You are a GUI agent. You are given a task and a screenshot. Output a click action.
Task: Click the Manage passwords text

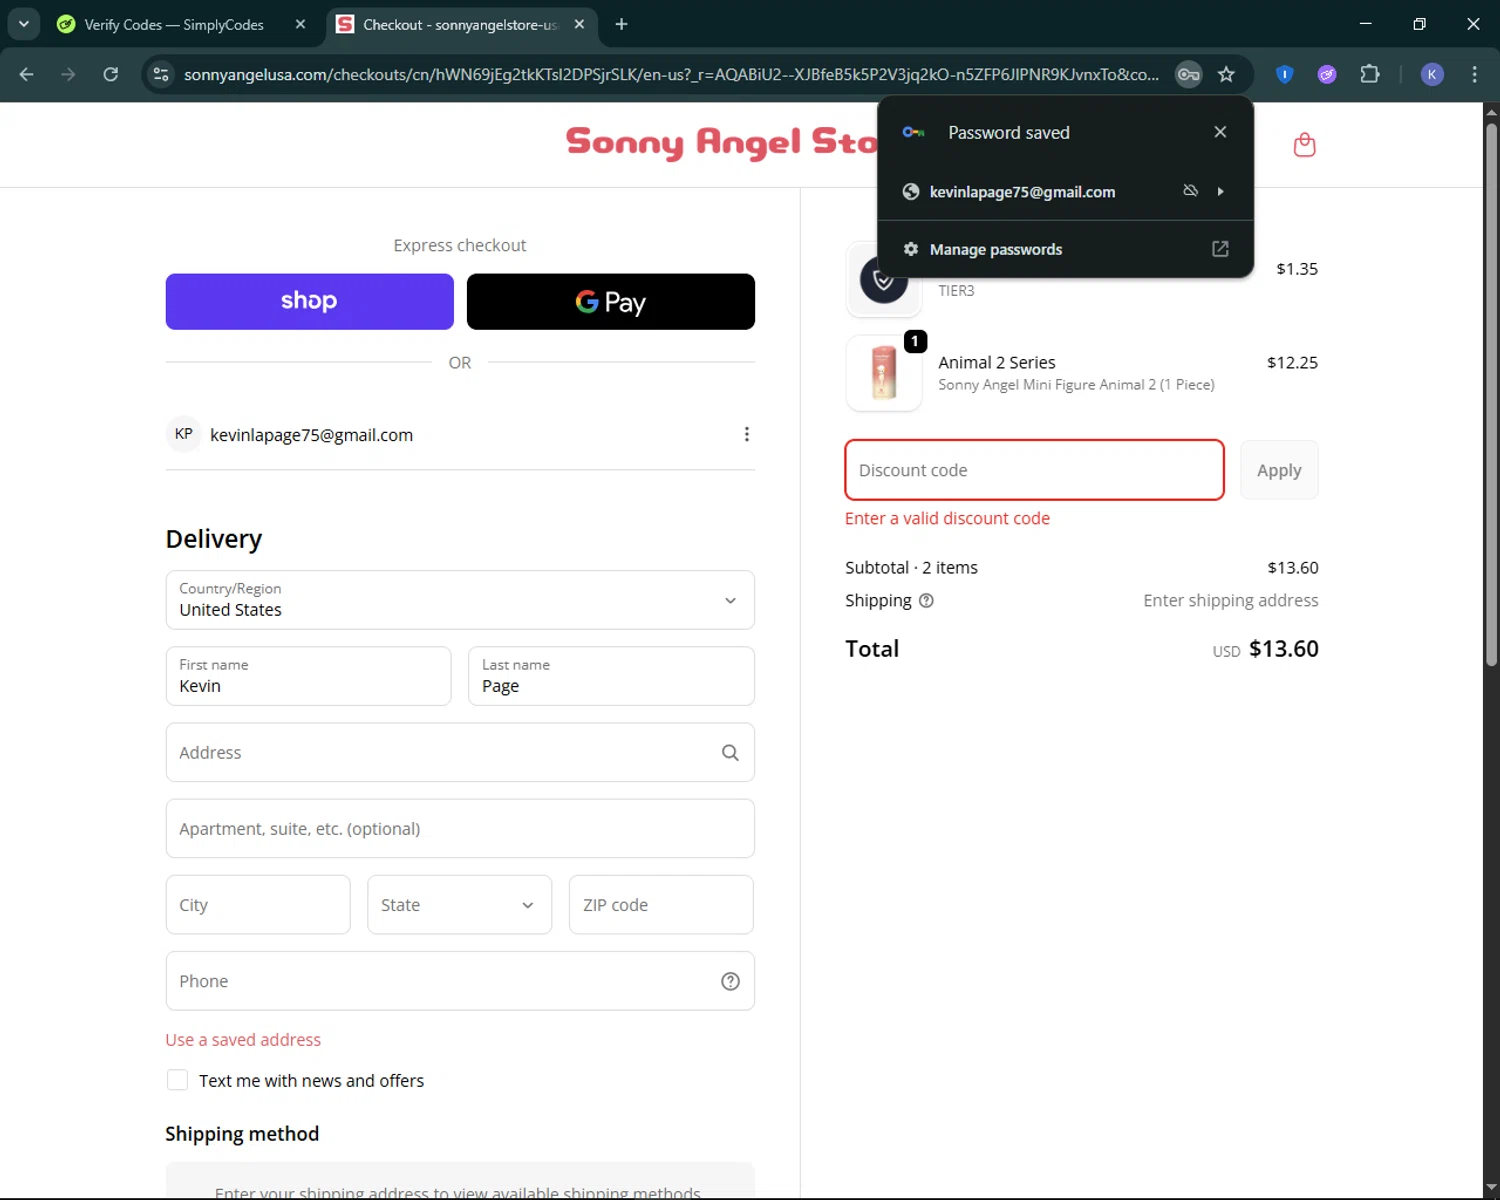pos(996,249)
